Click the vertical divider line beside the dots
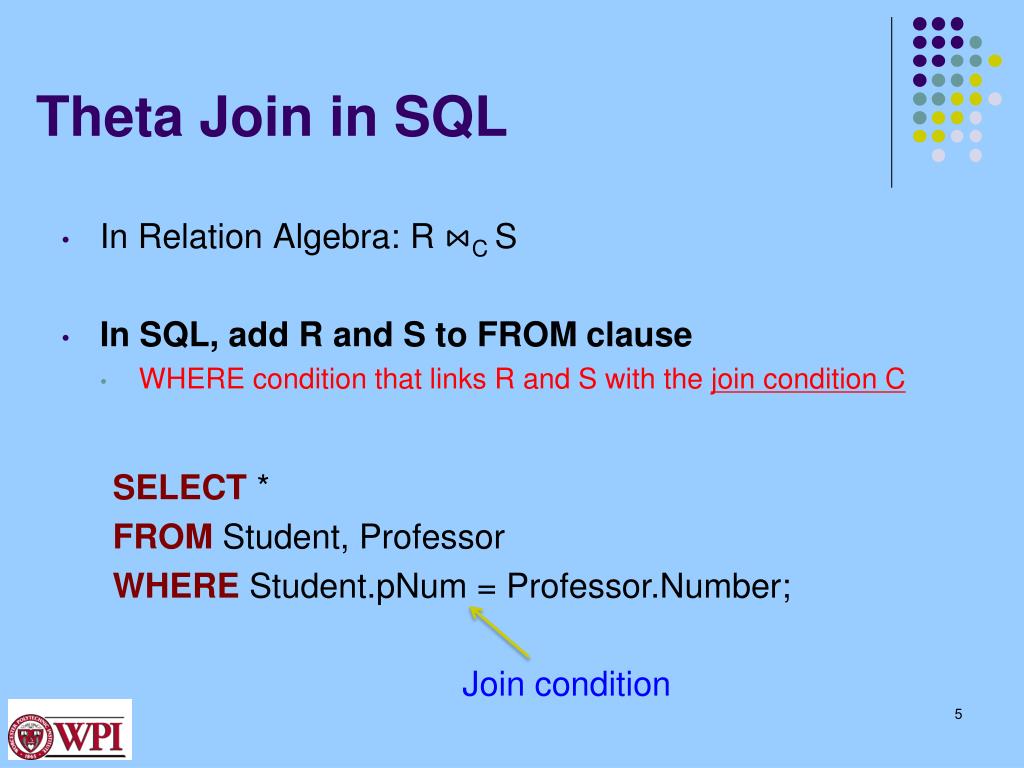This screenshot has height=768, width=1024. click(891, 103)
